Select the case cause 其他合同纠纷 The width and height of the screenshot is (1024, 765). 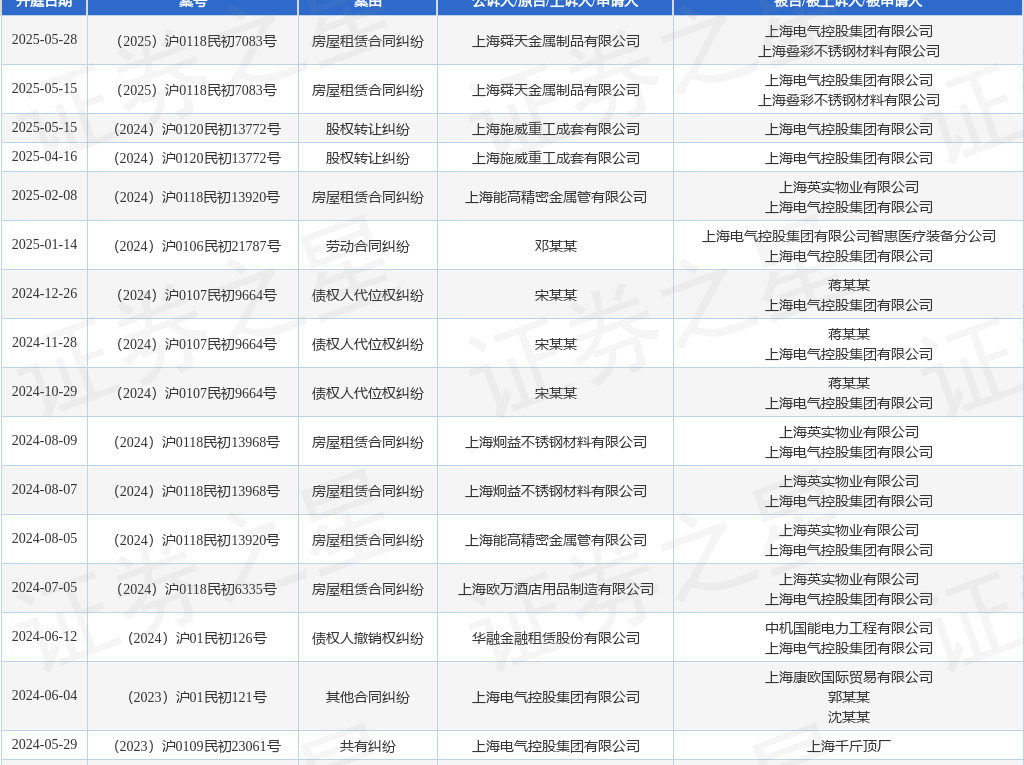tap(368, 697)
